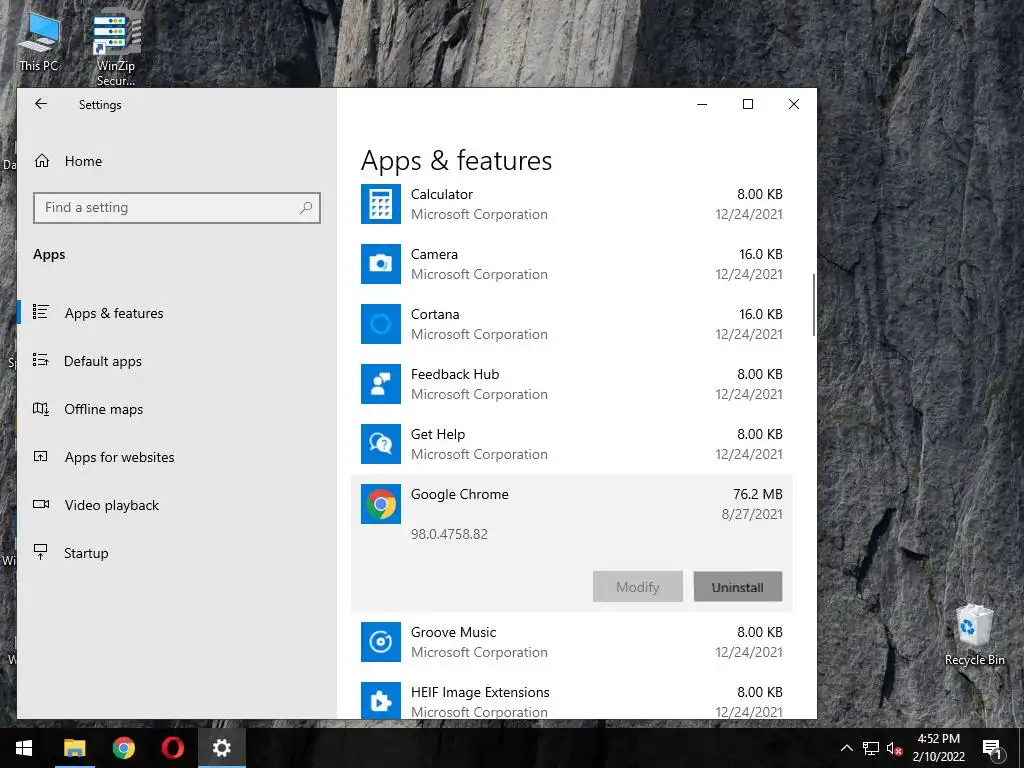Click the Find a setting search box

177,208
